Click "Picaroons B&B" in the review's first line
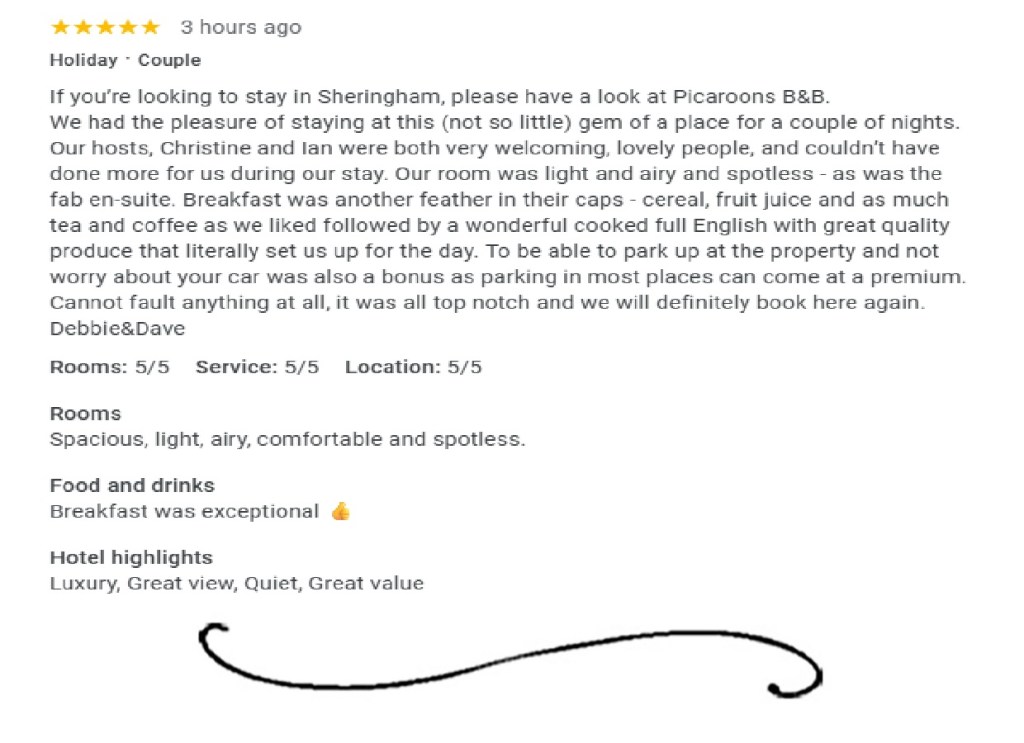The width and height of the screenshot is (1024, 743). 738,97
